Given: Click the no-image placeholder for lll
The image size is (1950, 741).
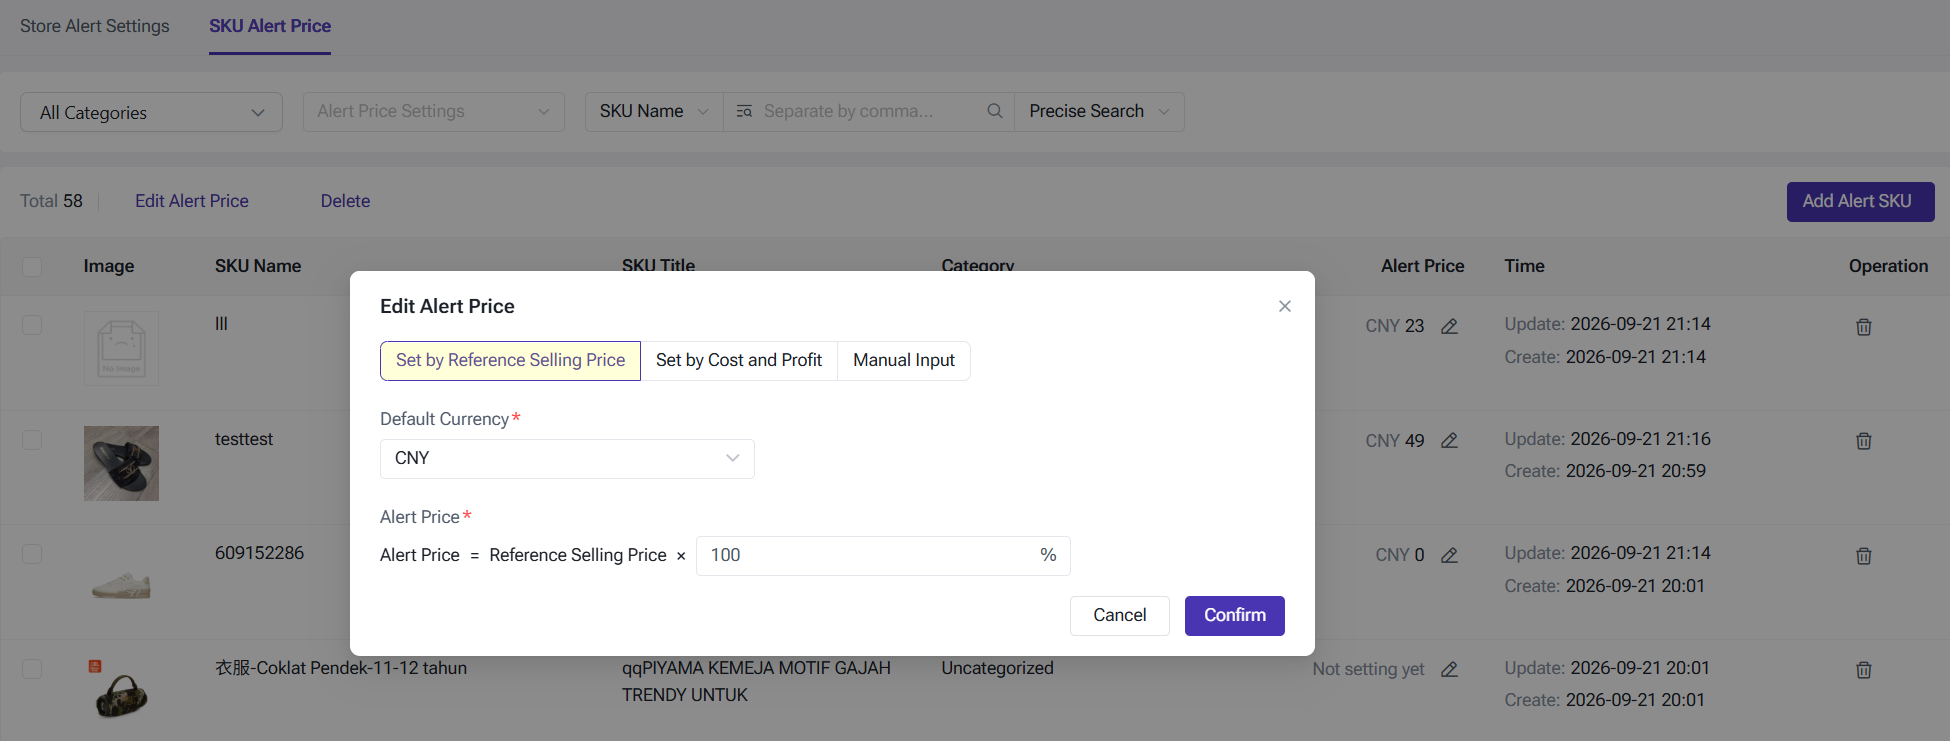Looking at the screenshot, I should coord(121,349).
